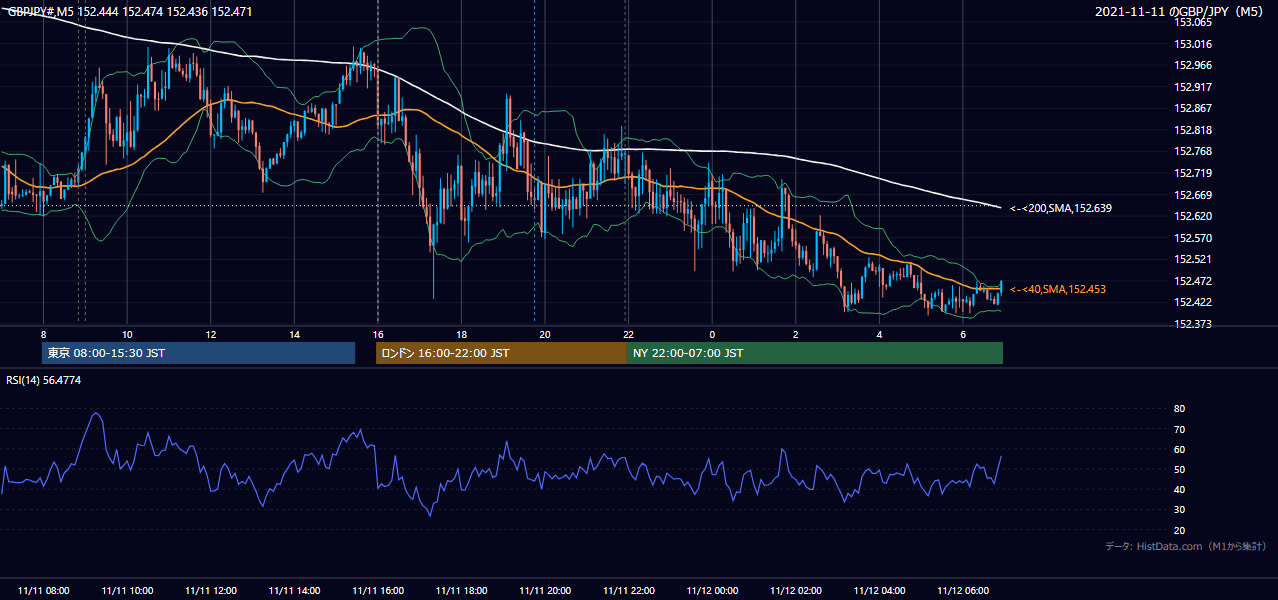
Task: Click the Tokyo 08:00-15:30 JST session bar
Action: pos(199,353)
